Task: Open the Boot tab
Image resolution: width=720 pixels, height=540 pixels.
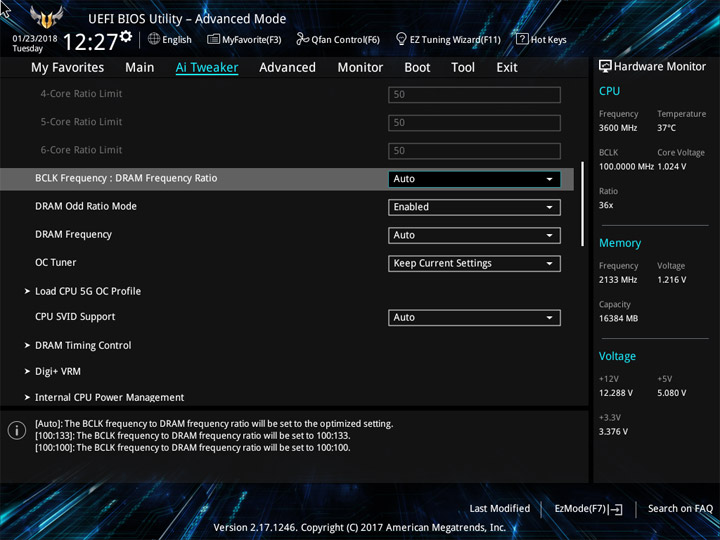Action: 417,68
